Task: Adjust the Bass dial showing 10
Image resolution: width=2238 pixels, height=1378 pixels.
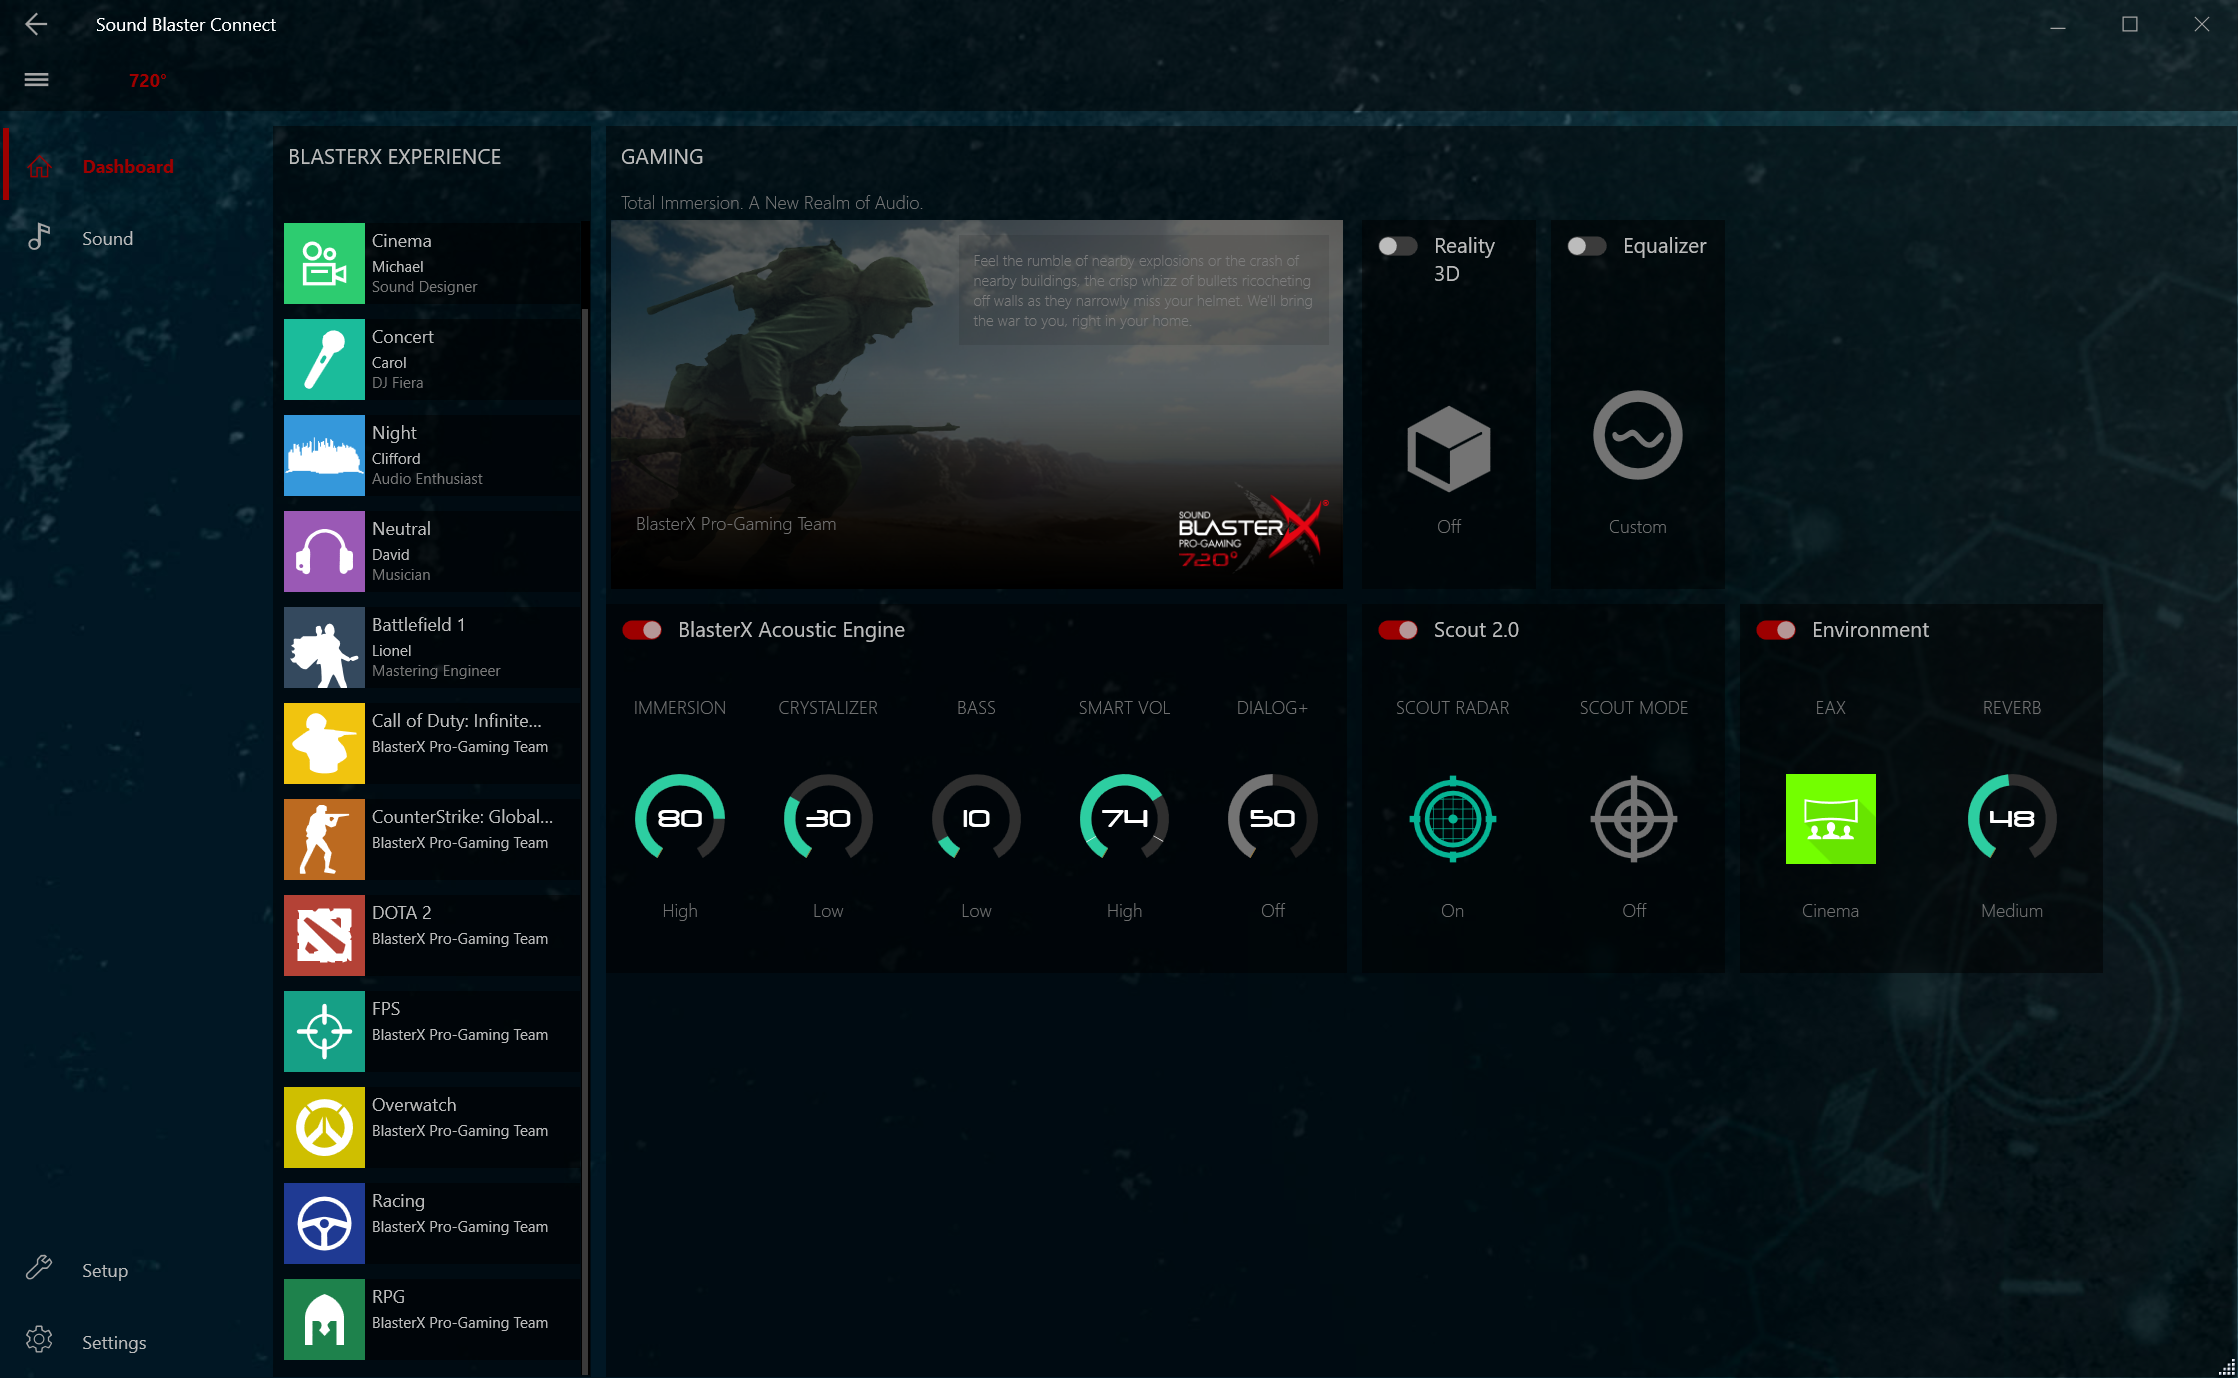Action: click(x=975, y=818)
